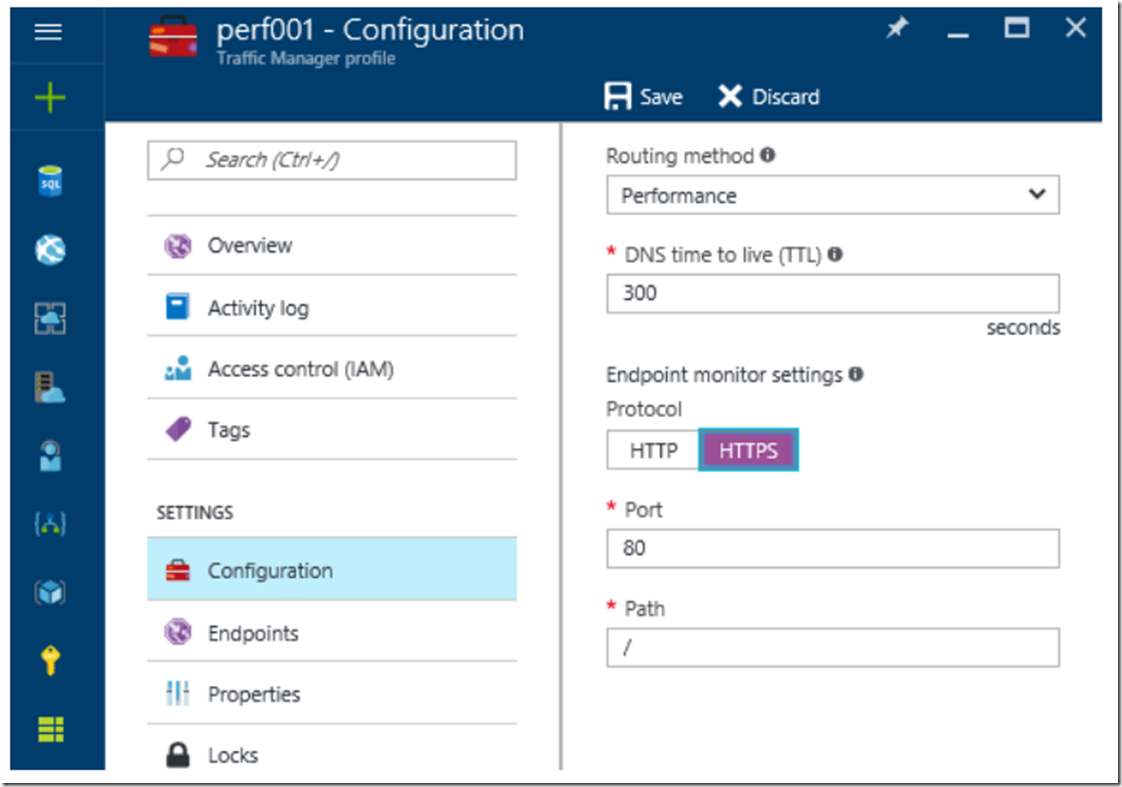Close the perf001 Configuration blade
This screenshot has width=1122, height=787.
click(x=1075, y=28)
